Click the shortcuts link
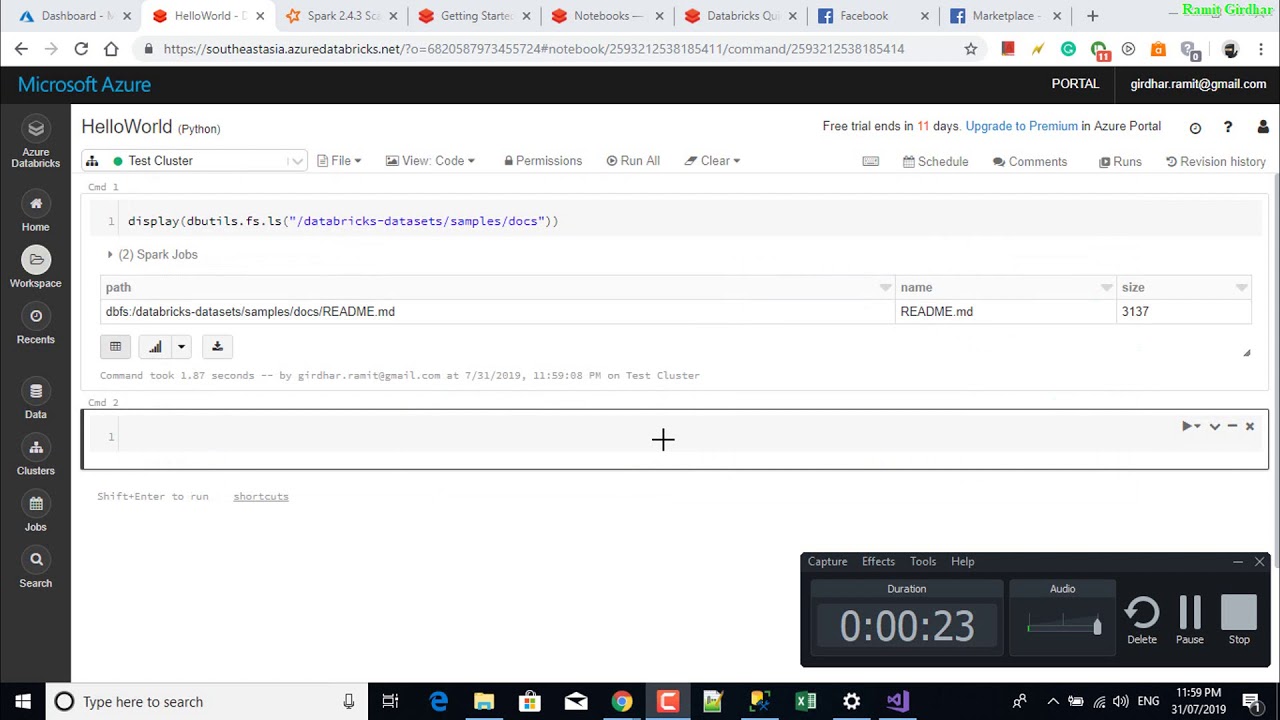Viewport: 1280px width, 720px height. tap(261, 496)
